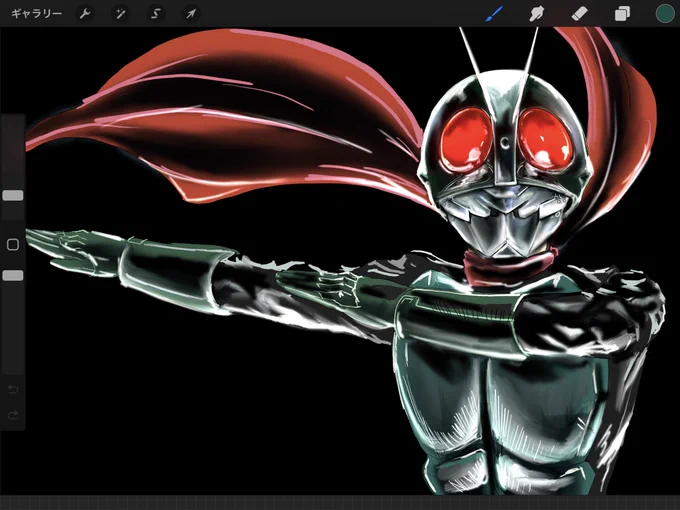Open the Adjustments magic wand menu
This screenshot has width=680, height=510.
[120, 14]
